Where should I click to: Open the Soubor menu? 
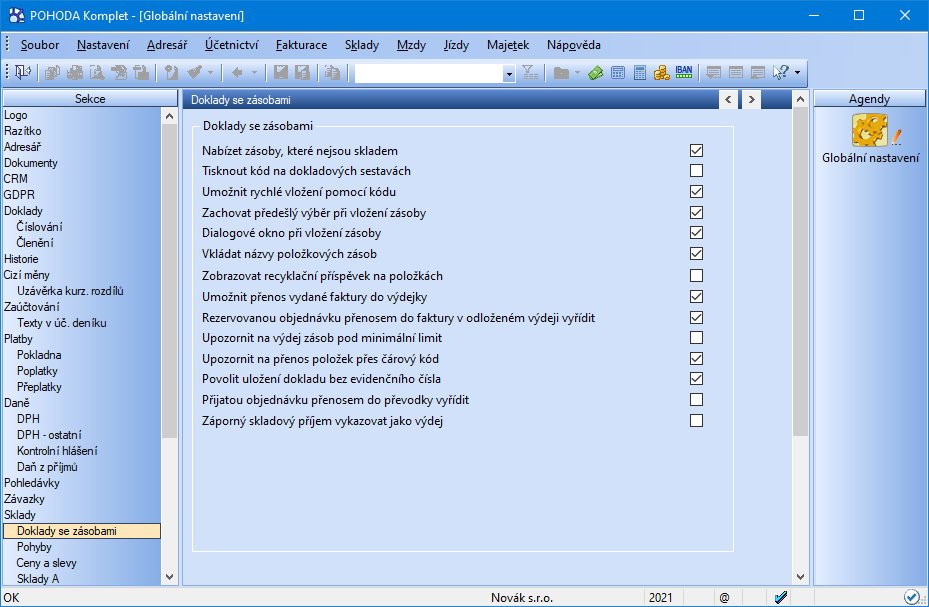(x=40, y=45)
